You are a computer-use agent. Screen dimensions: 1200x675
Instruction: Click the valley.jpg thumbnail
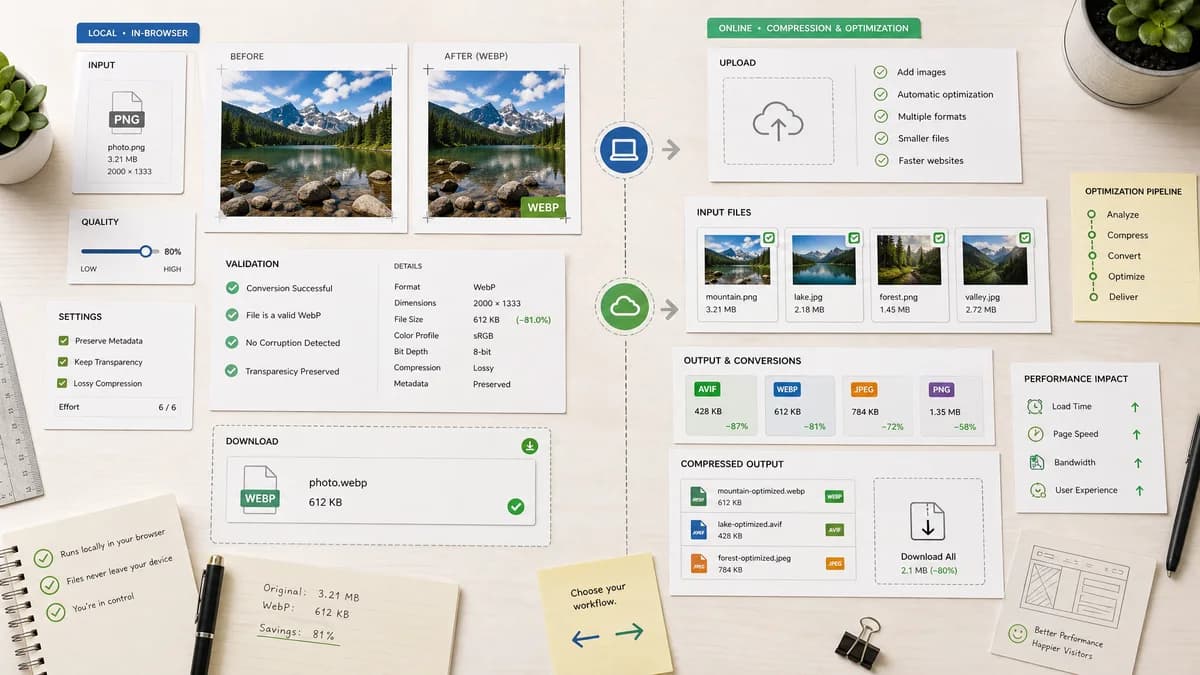click(x=994, y=260)
